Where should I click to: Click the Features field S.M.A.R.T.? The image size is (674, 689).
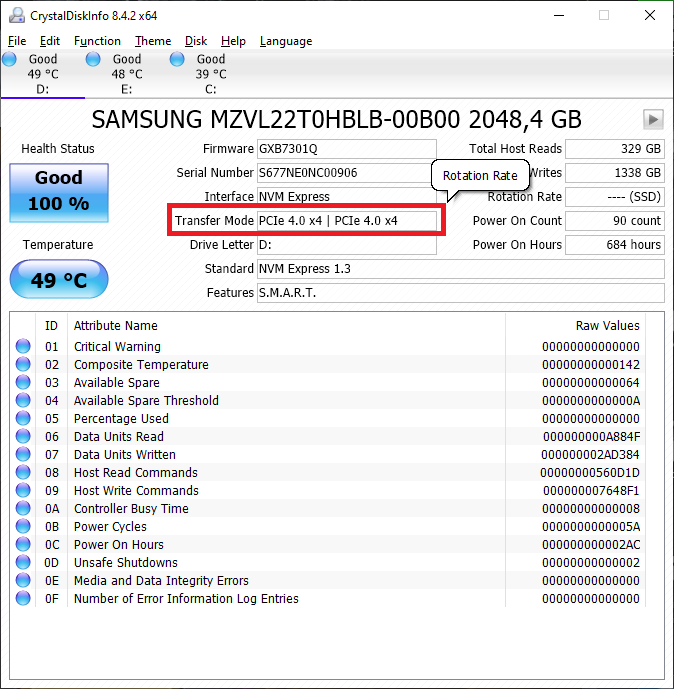pyautogui.click(x=460, y=293)
